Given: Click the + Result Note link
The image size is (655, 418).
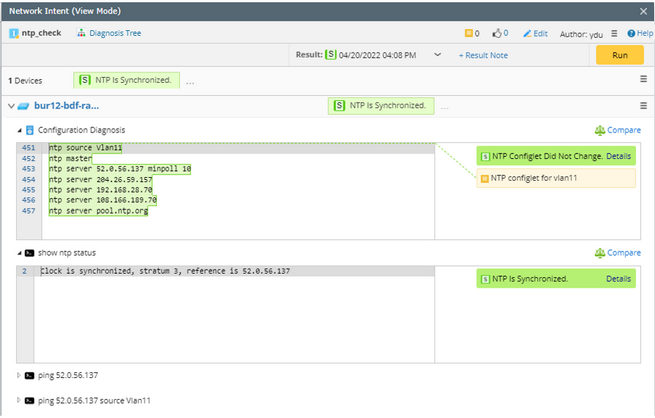Looking at the screenshot, I should tap(483, 55).
